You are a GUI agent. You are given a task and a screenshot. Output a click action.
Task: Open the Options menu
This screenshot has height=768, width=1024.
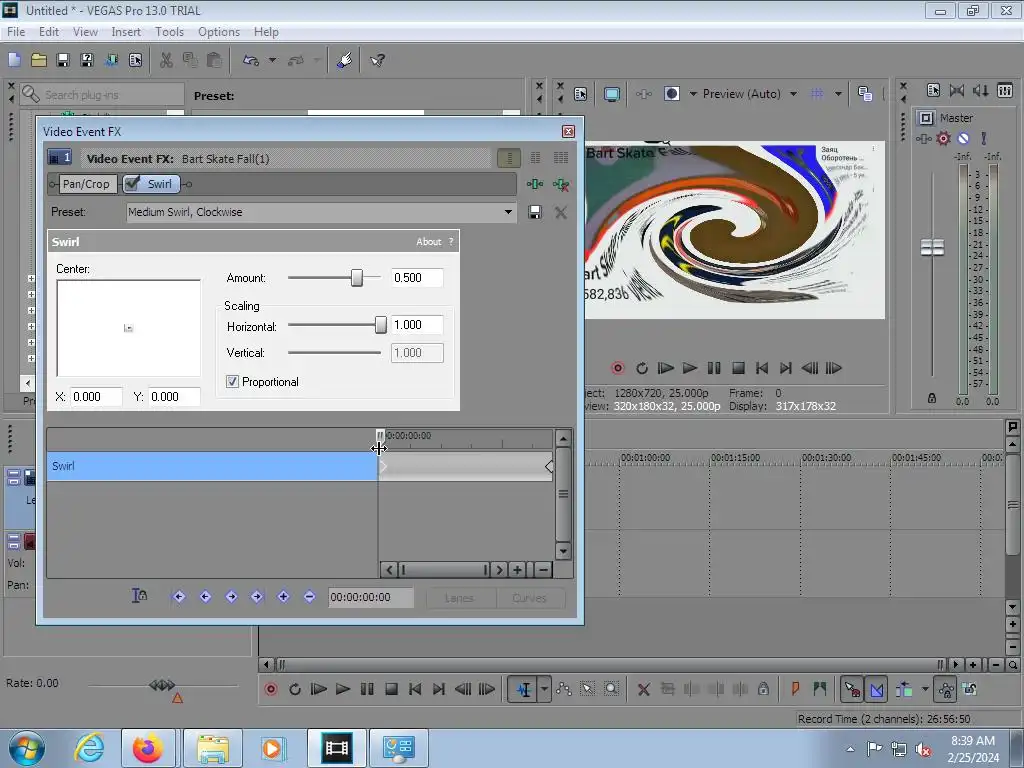click(x=219, y=31)
